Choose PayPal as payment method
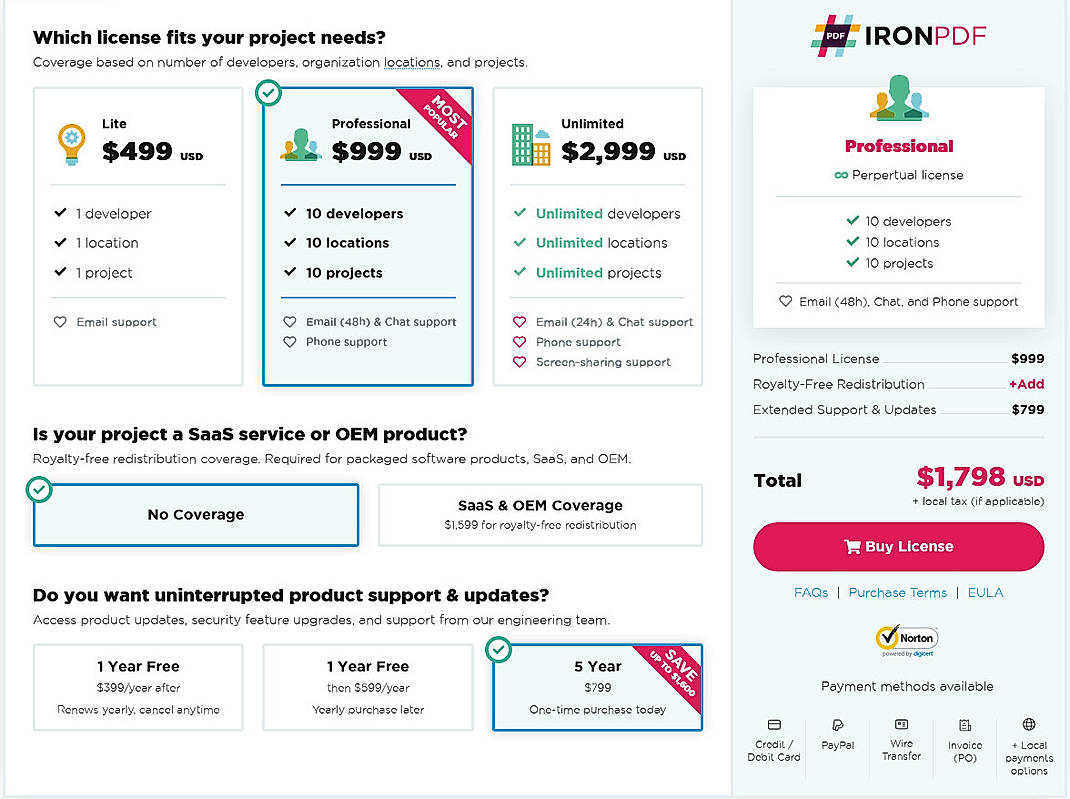 (x=837, y=740)
